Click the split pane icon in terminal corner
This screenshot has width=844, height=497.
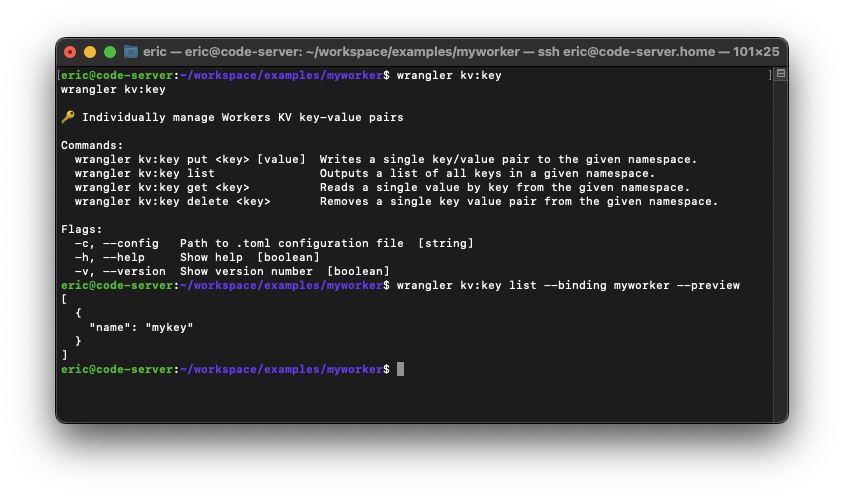click(x=780, y=75)
